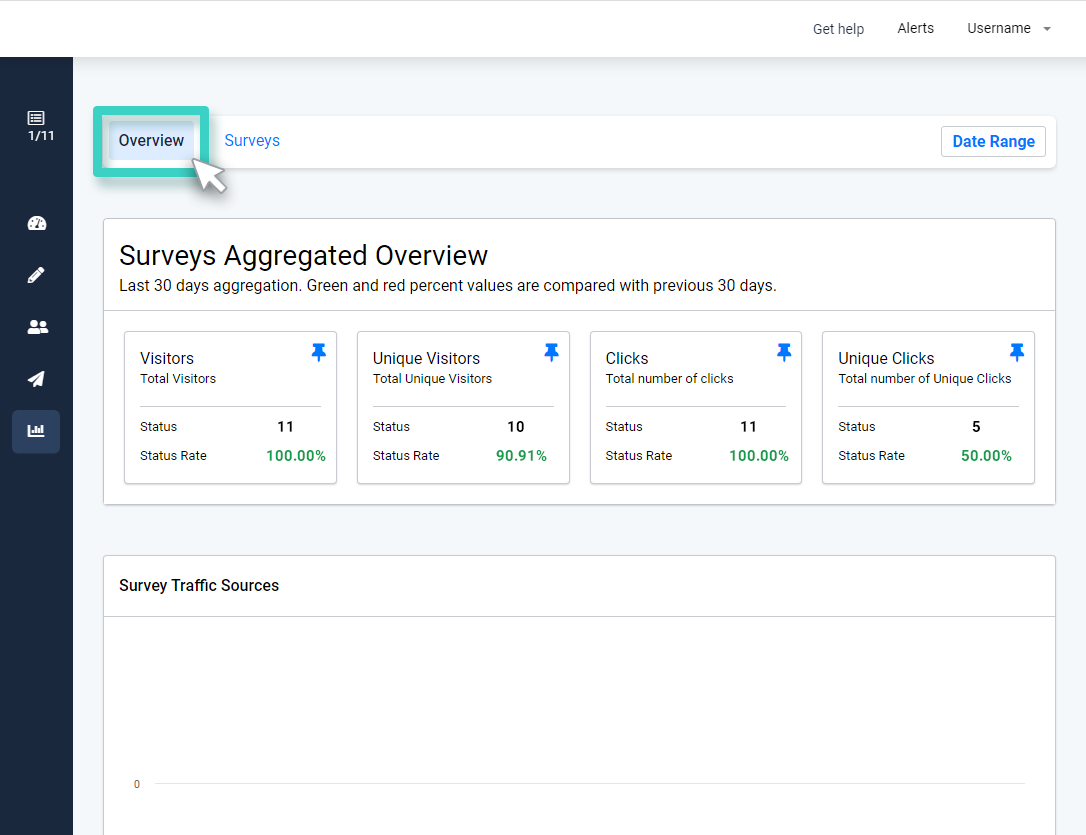Click the Last 30 days aggregation description

pyautogui.click(x=447, y=285)
